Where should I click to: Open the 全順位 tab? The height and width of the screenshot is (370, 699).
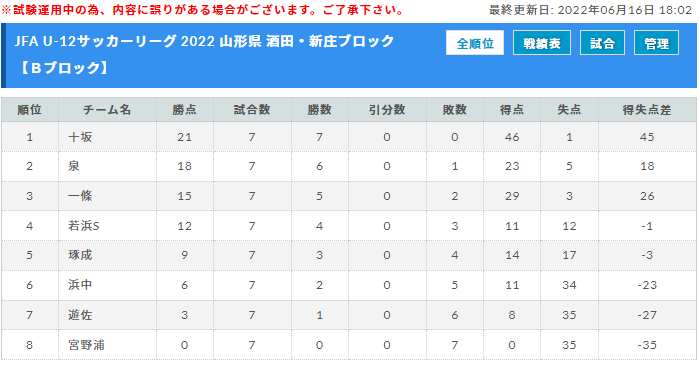click(x=475, y=43)
